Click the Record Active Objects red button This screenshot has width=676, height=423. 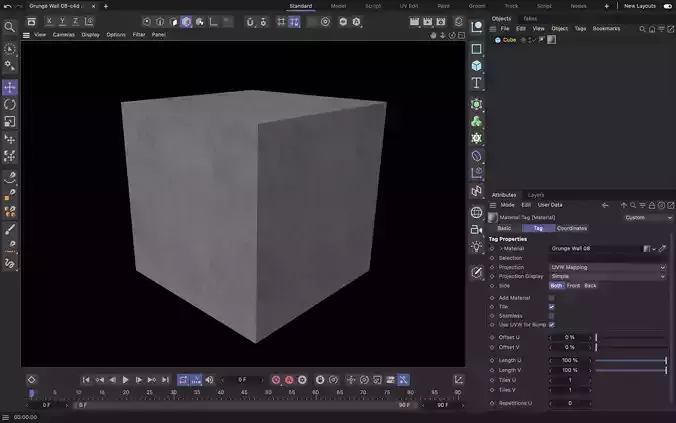click(276, 380)
